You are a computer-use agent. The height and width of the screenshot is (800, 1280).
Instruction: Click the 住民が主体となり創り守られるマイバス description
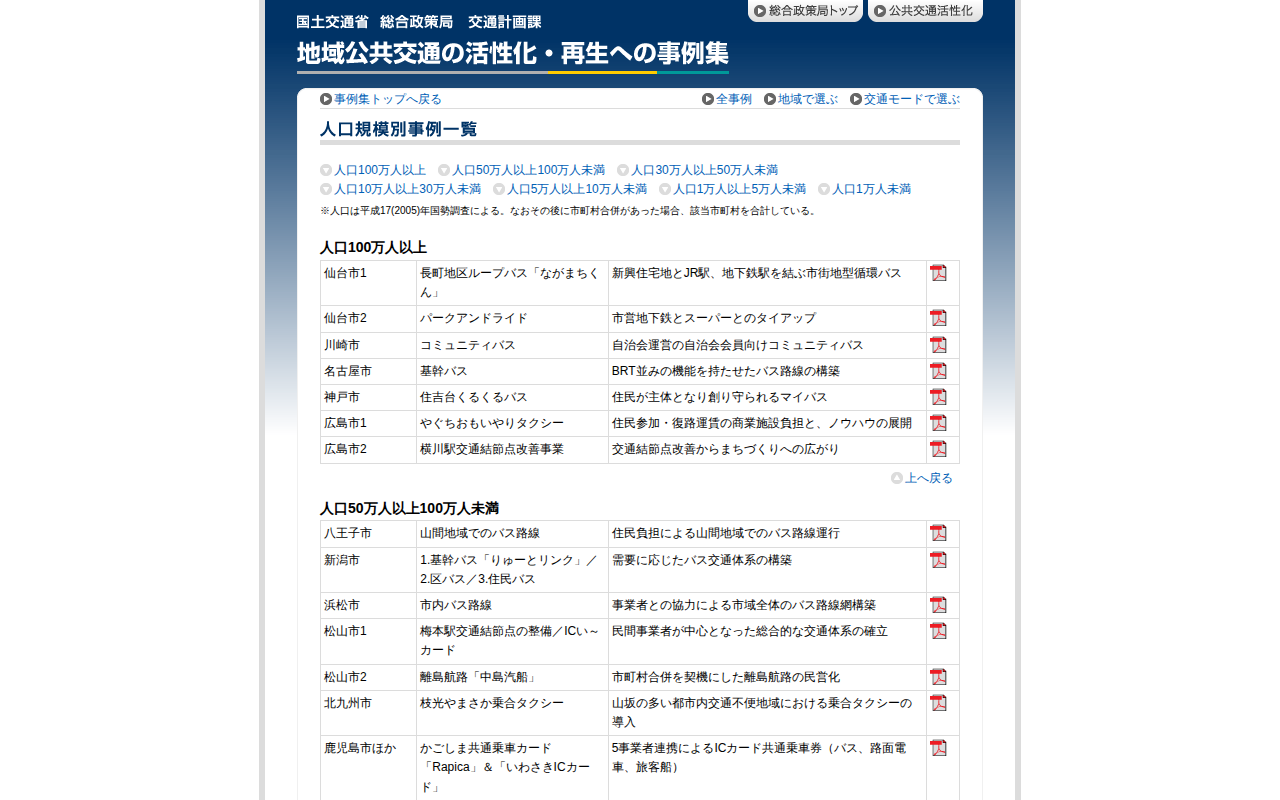(x=767, y=397)
